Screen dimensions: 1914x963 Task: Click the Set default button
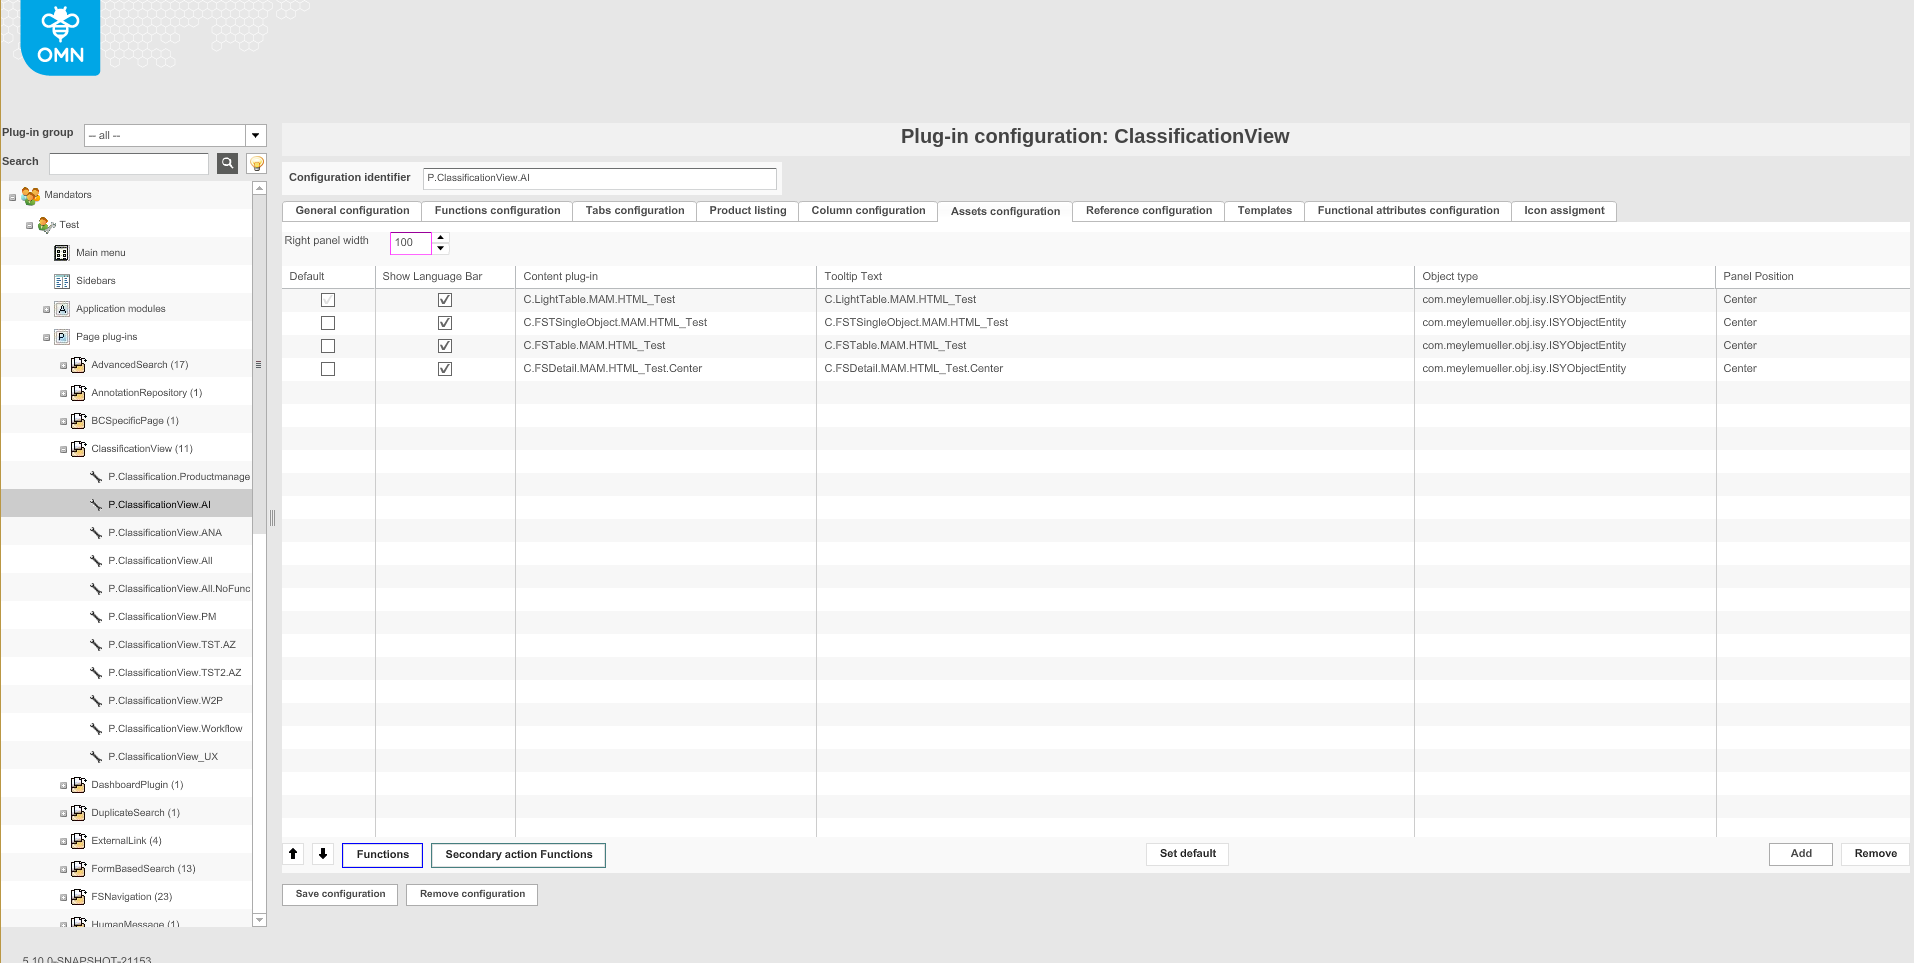click(1186, 854)
